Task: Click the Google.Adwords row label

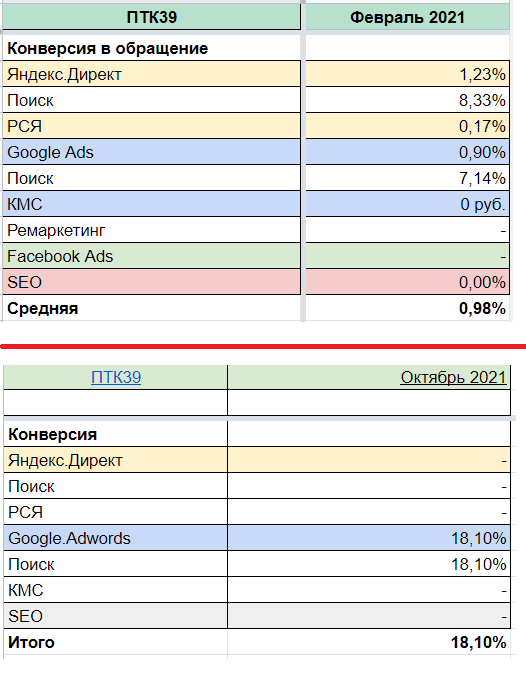Action: click(115, 538)
